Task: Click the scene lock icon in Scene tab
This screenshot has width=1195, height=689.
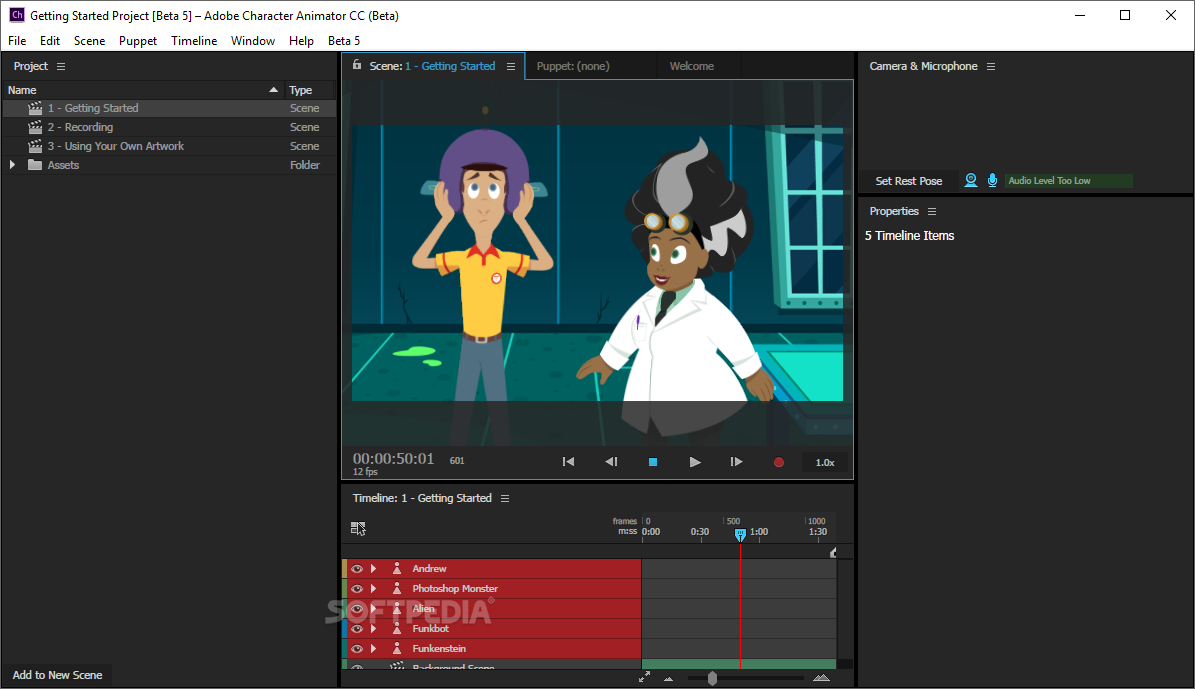Action: [357, 65]
